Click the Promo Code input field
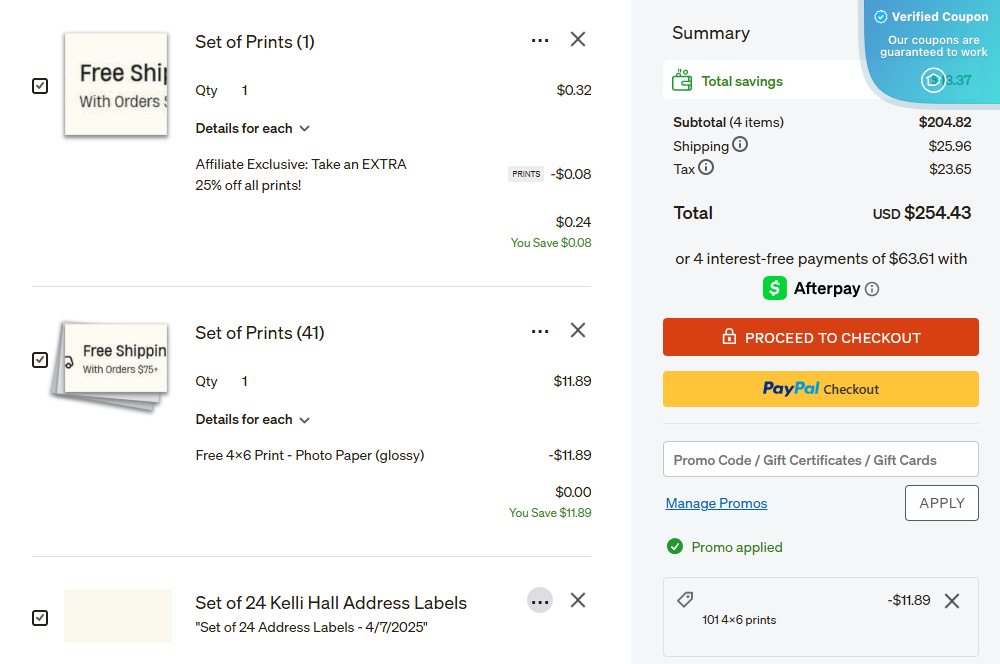Image resolution: width=1000 pixels, height=664 pixels. 820,459
